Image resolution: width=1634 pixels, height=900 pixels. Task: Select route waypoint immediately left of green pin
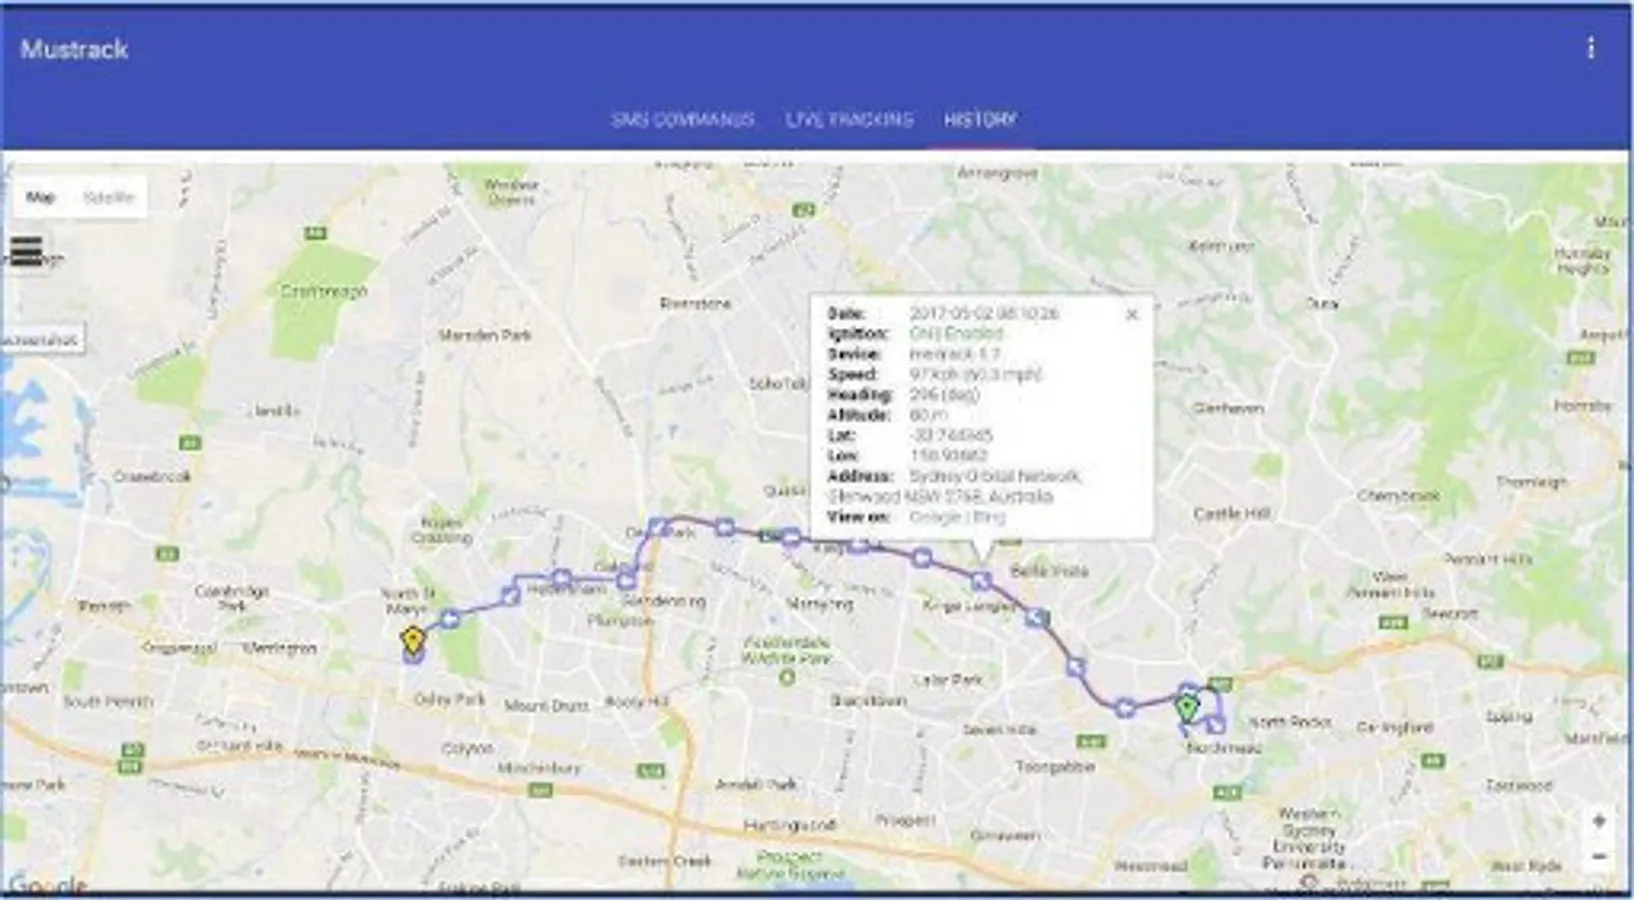(x=1125, y=708)
